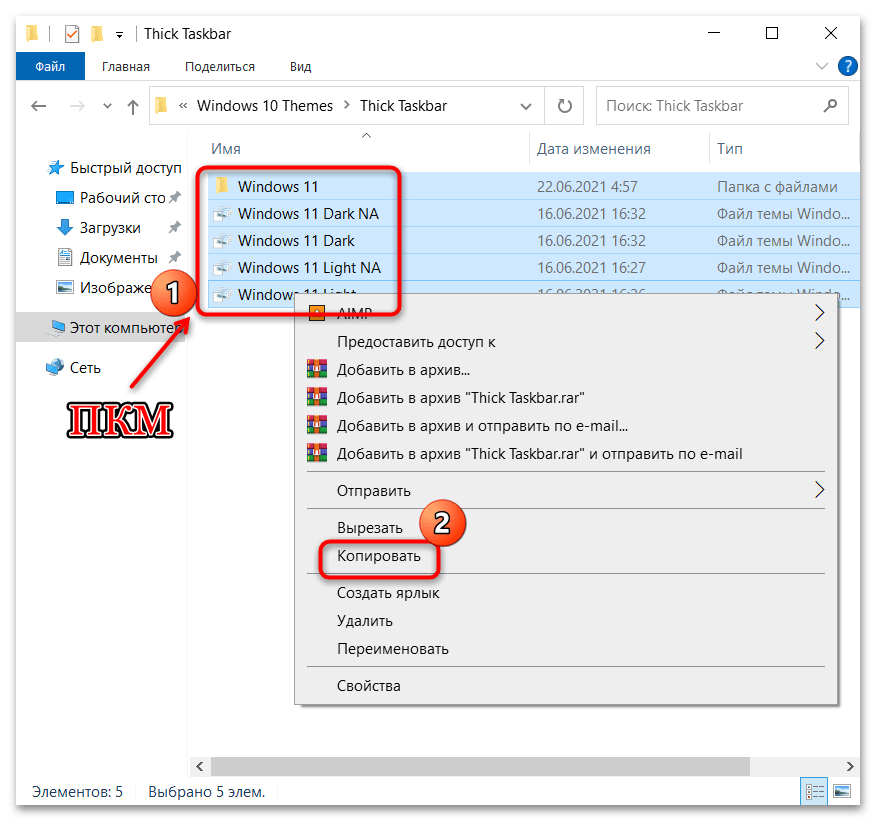Open the address bar dropdown arrow

coord(525,105)
